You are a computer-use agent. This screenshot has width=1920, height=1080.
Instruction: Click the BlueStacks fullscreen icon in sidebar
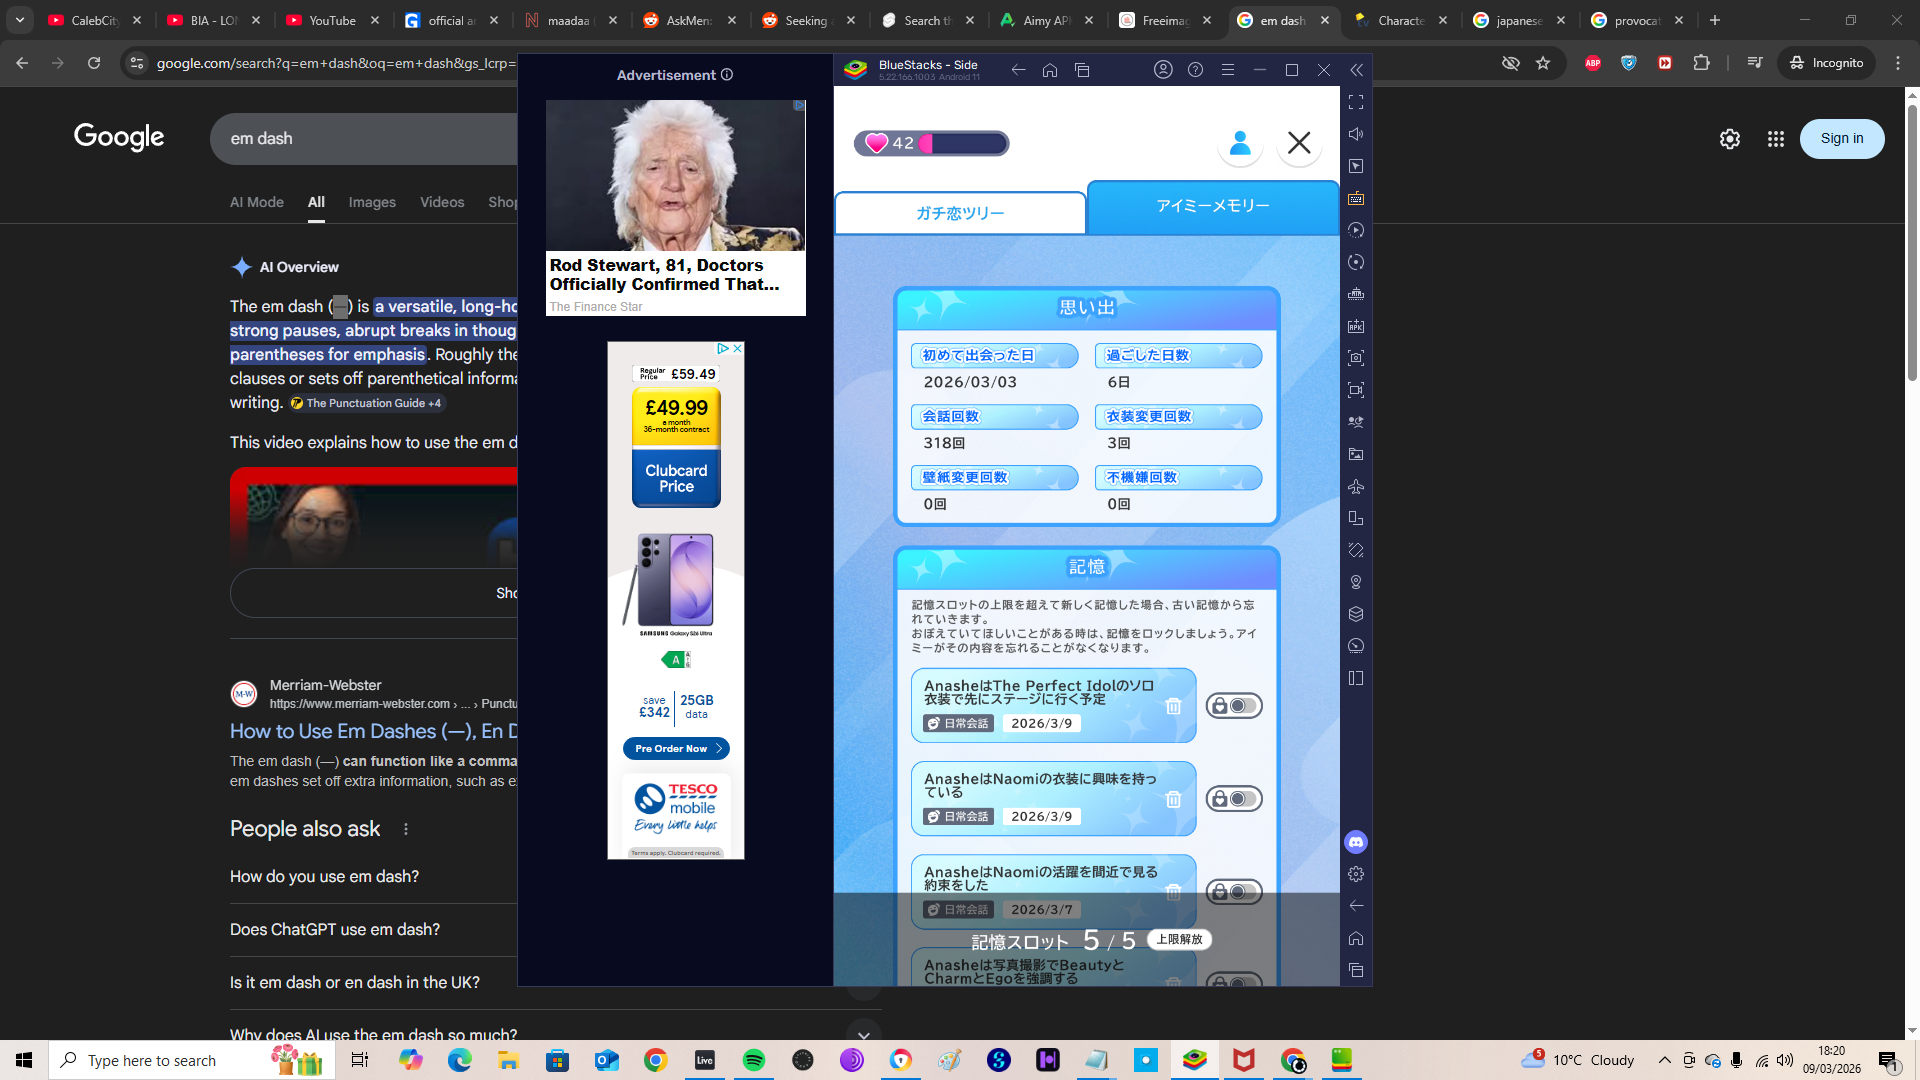pos(1356,102)
